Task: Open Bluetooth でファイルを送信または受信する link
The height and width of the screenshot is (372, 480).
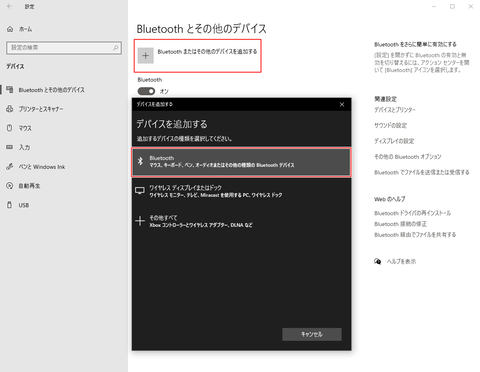Action: coord(422,172)
